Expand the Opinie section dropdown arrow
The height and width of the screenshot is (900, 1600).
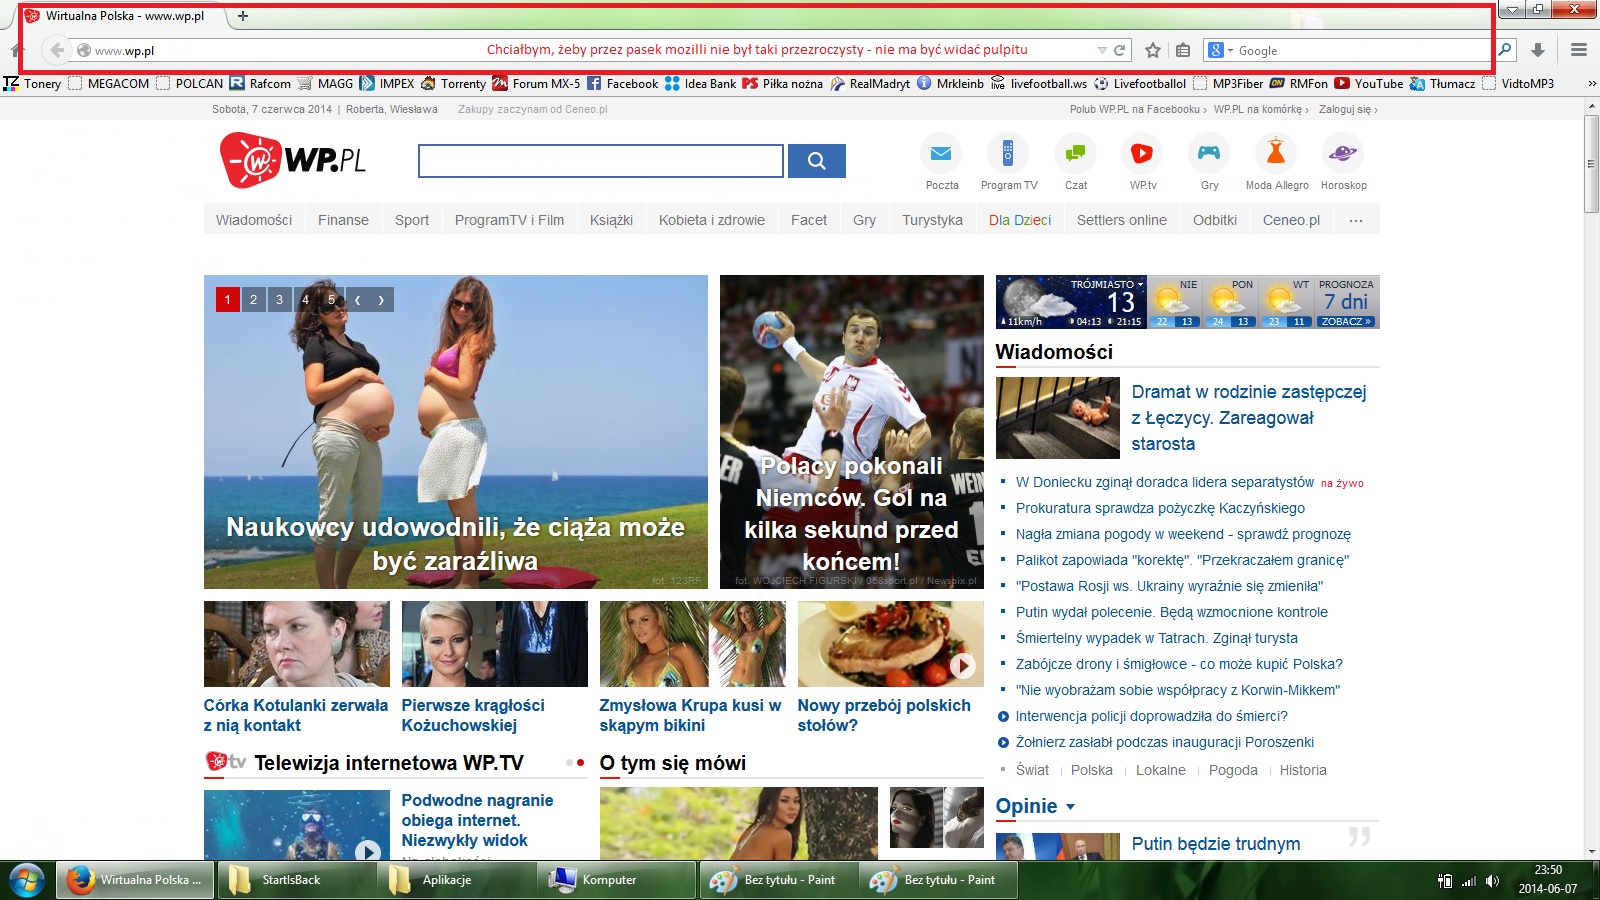[1070, 806]
